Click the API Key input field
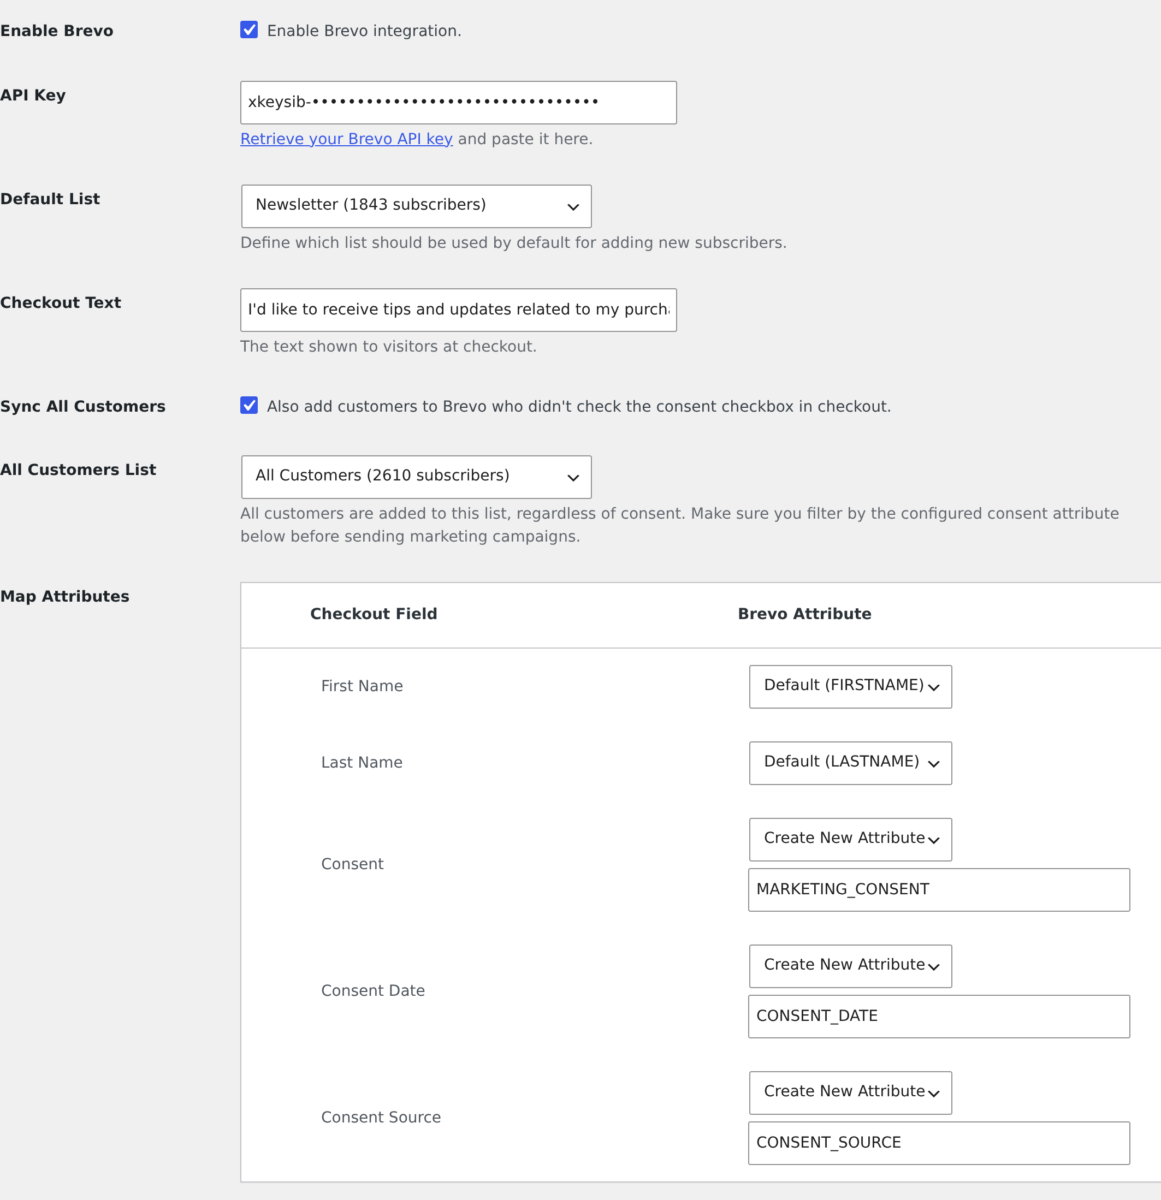This screenshot has height=1200, width=1161. point(458,102)
